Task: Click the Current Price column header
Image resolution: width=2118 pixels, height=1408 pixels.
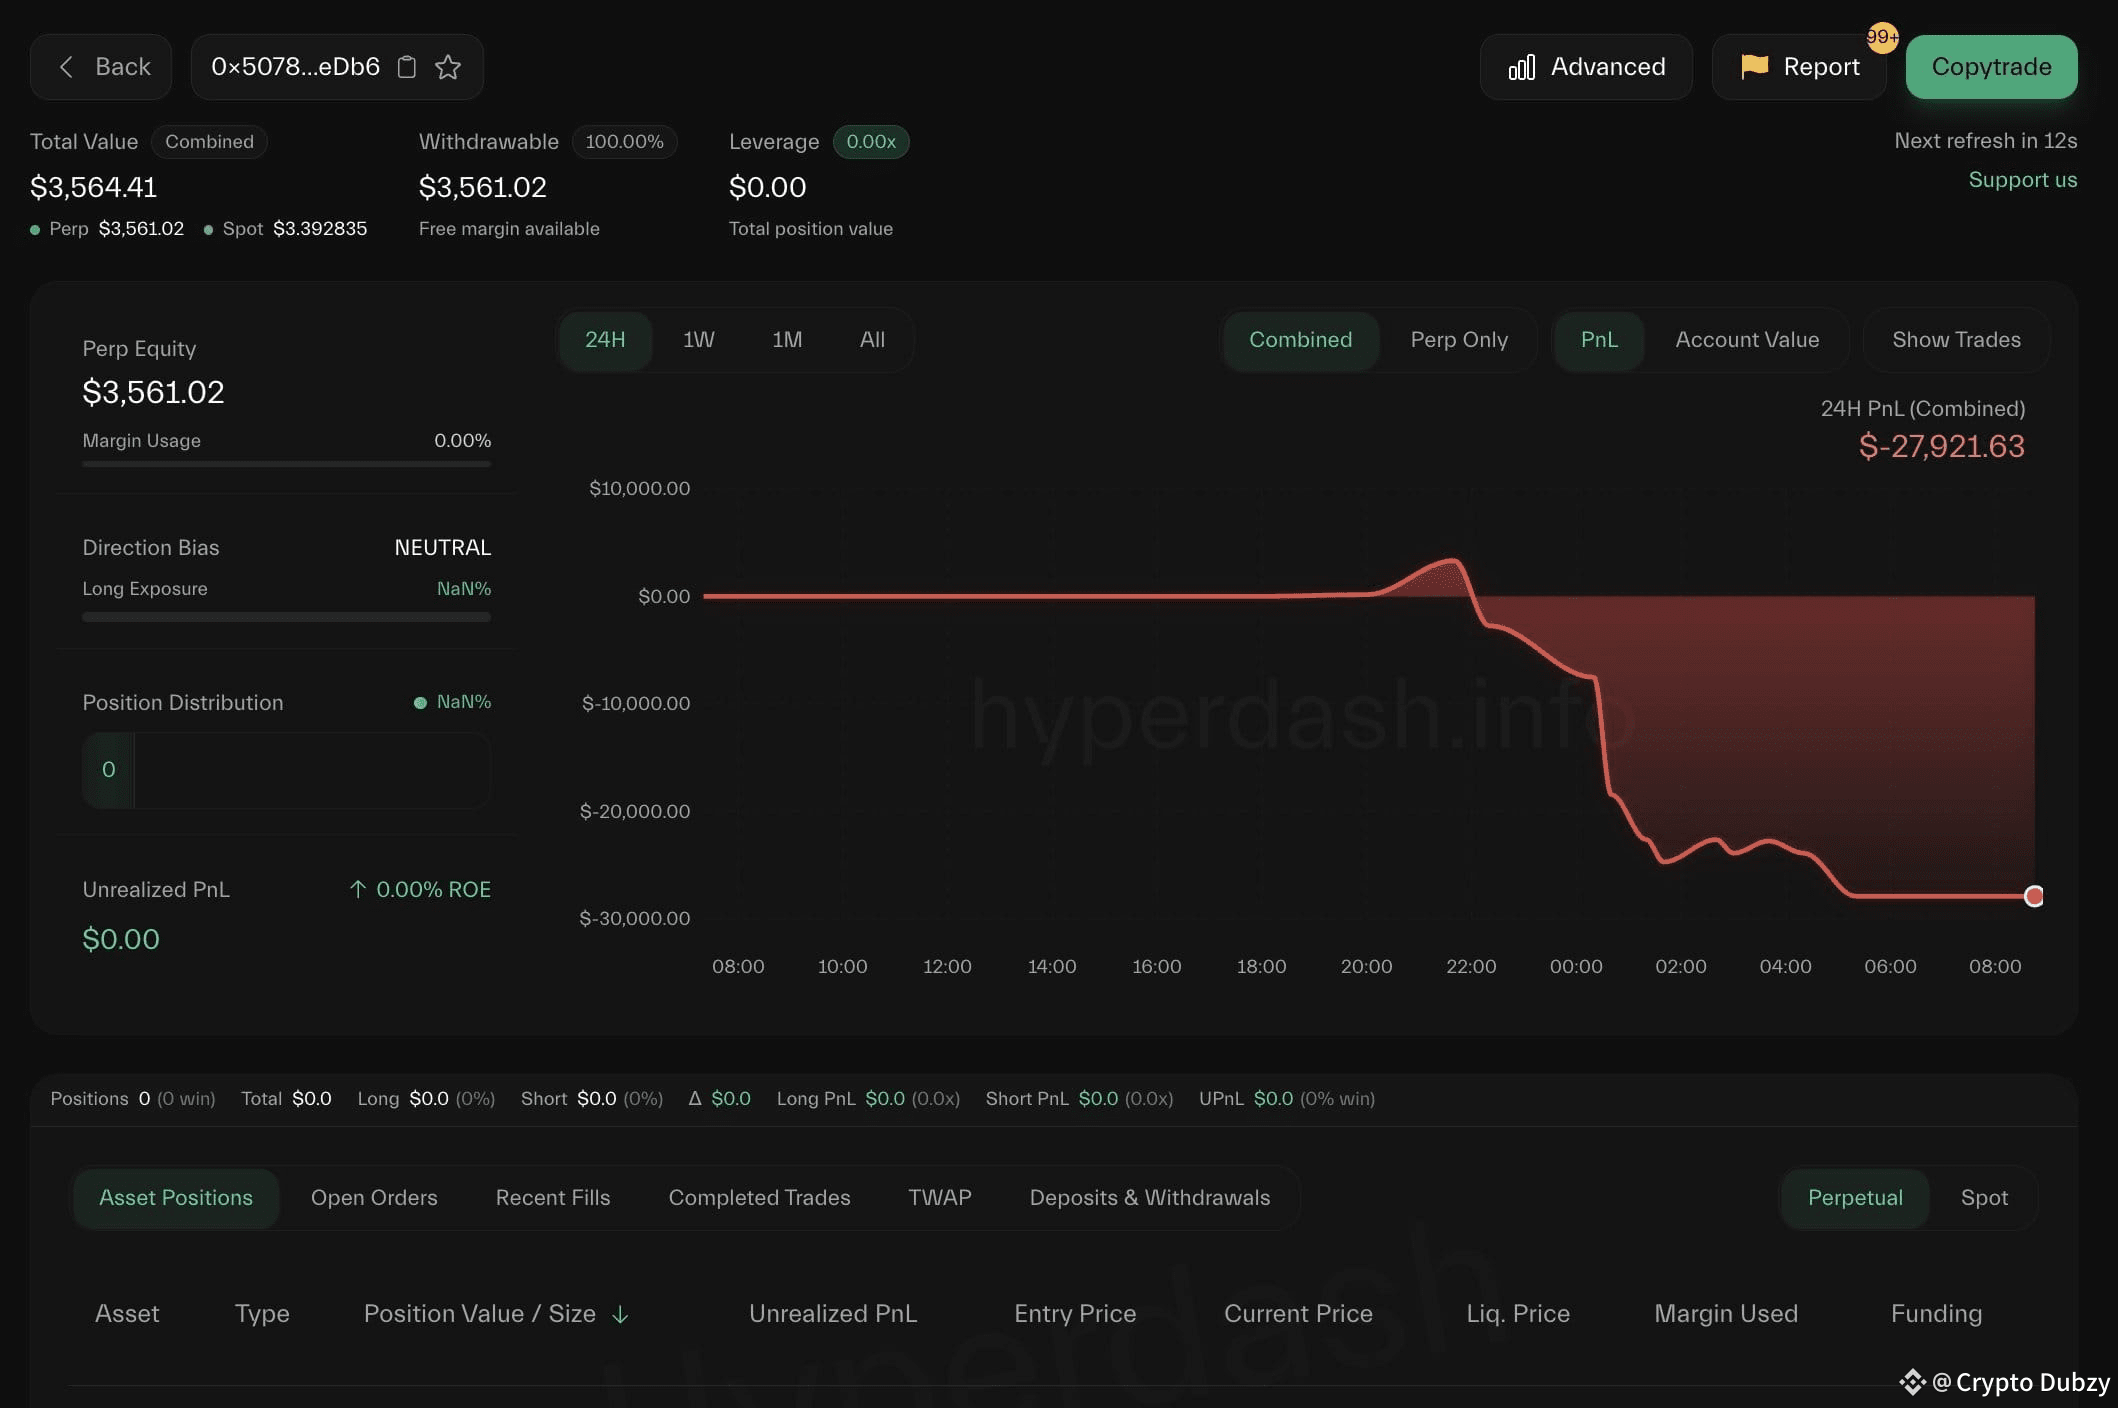Action: (x=1298, y=1314)
